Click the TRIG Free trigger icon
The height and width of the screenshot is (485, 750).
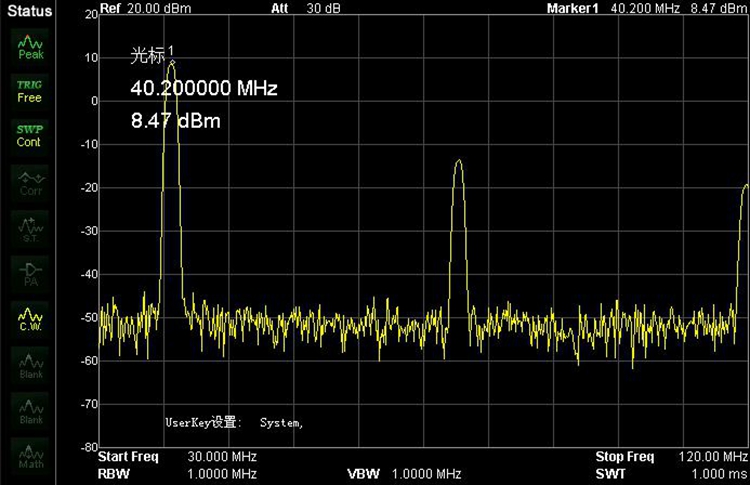[30, 91]
